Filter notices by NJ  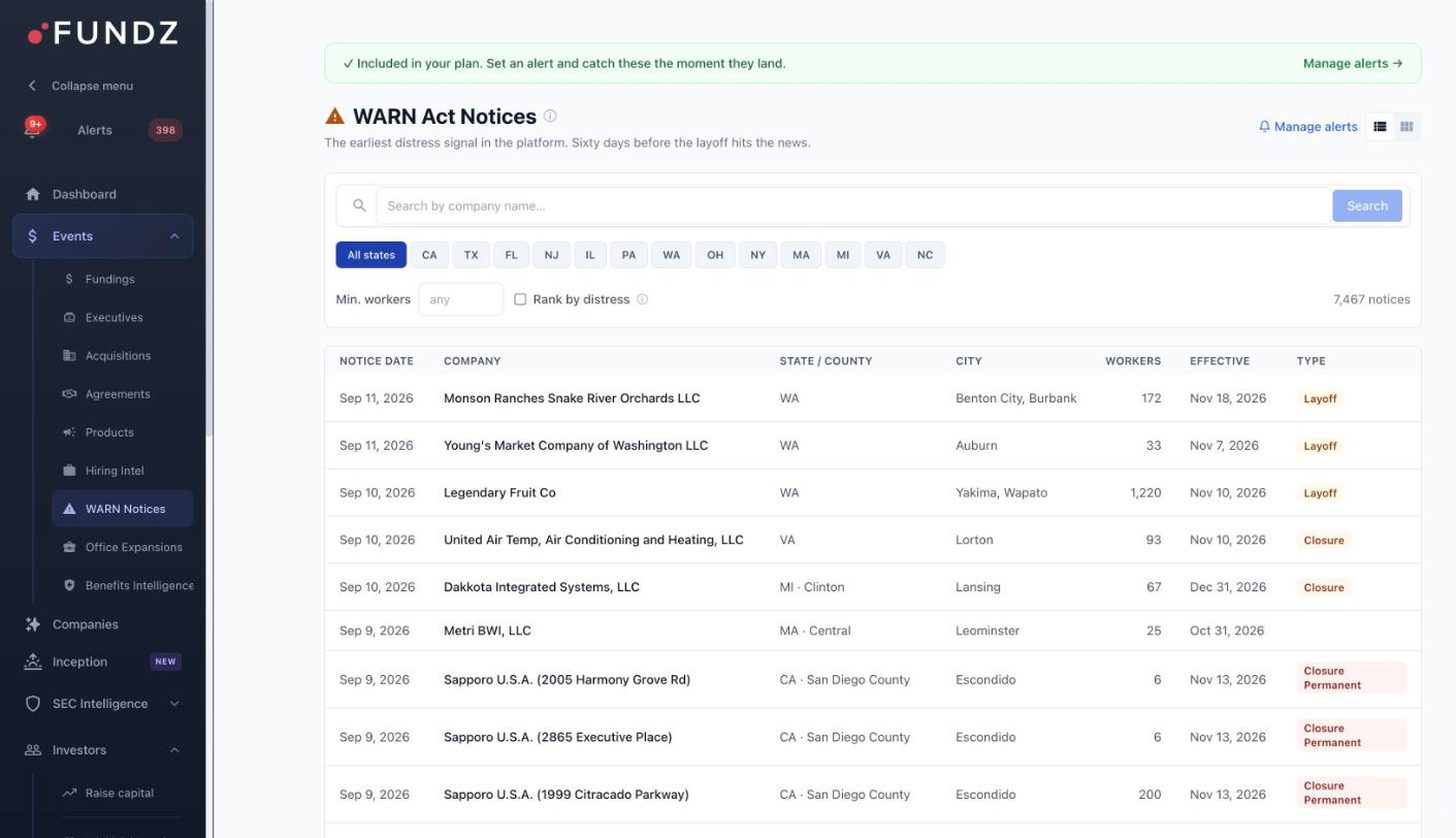click(551, 255)
